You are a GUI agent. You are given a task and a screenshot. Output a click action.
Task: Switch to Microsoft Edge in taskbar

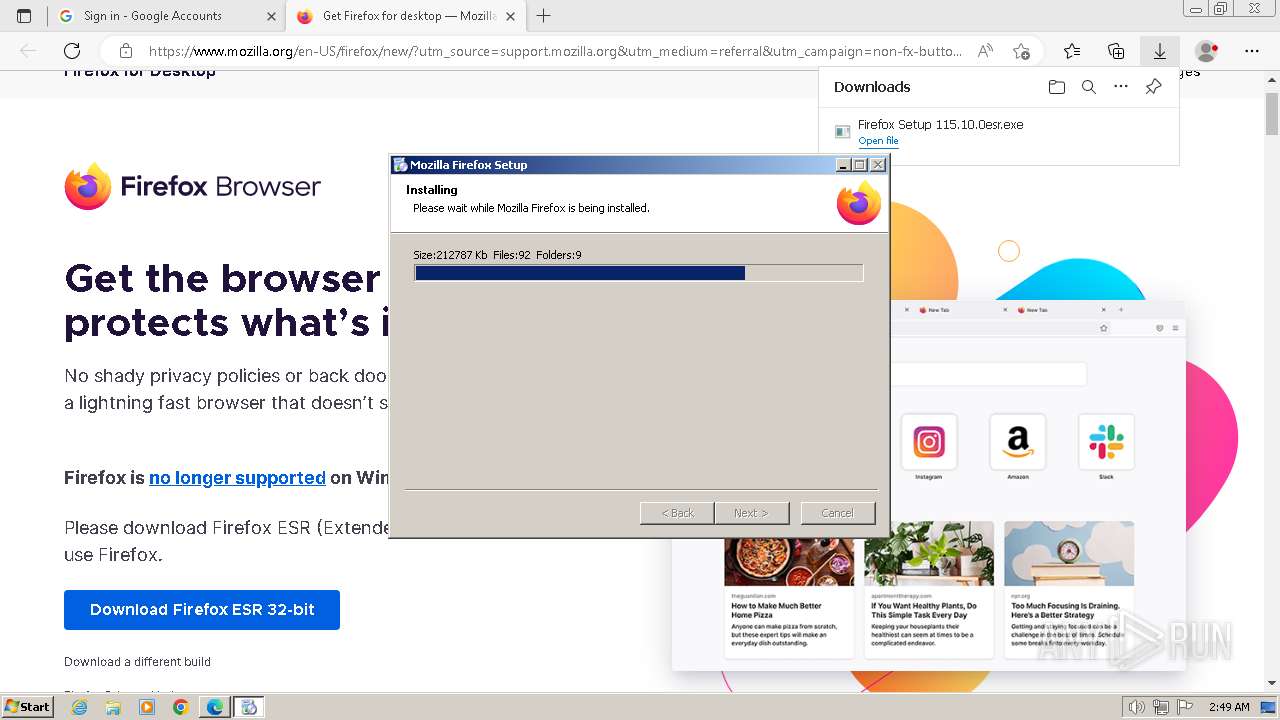(215, 707)
